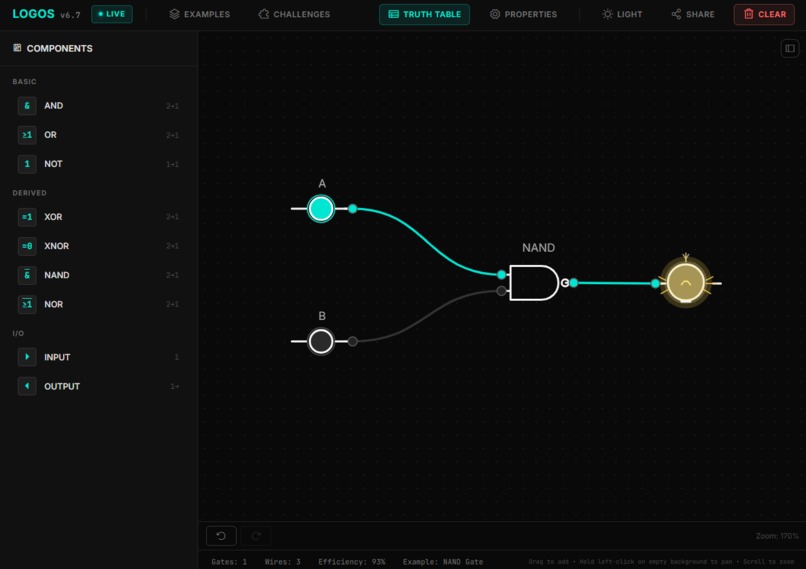Toggle the sidebar panel icon at top right
806x569 pixels.
pyautogui.click(x=790, y=48)
